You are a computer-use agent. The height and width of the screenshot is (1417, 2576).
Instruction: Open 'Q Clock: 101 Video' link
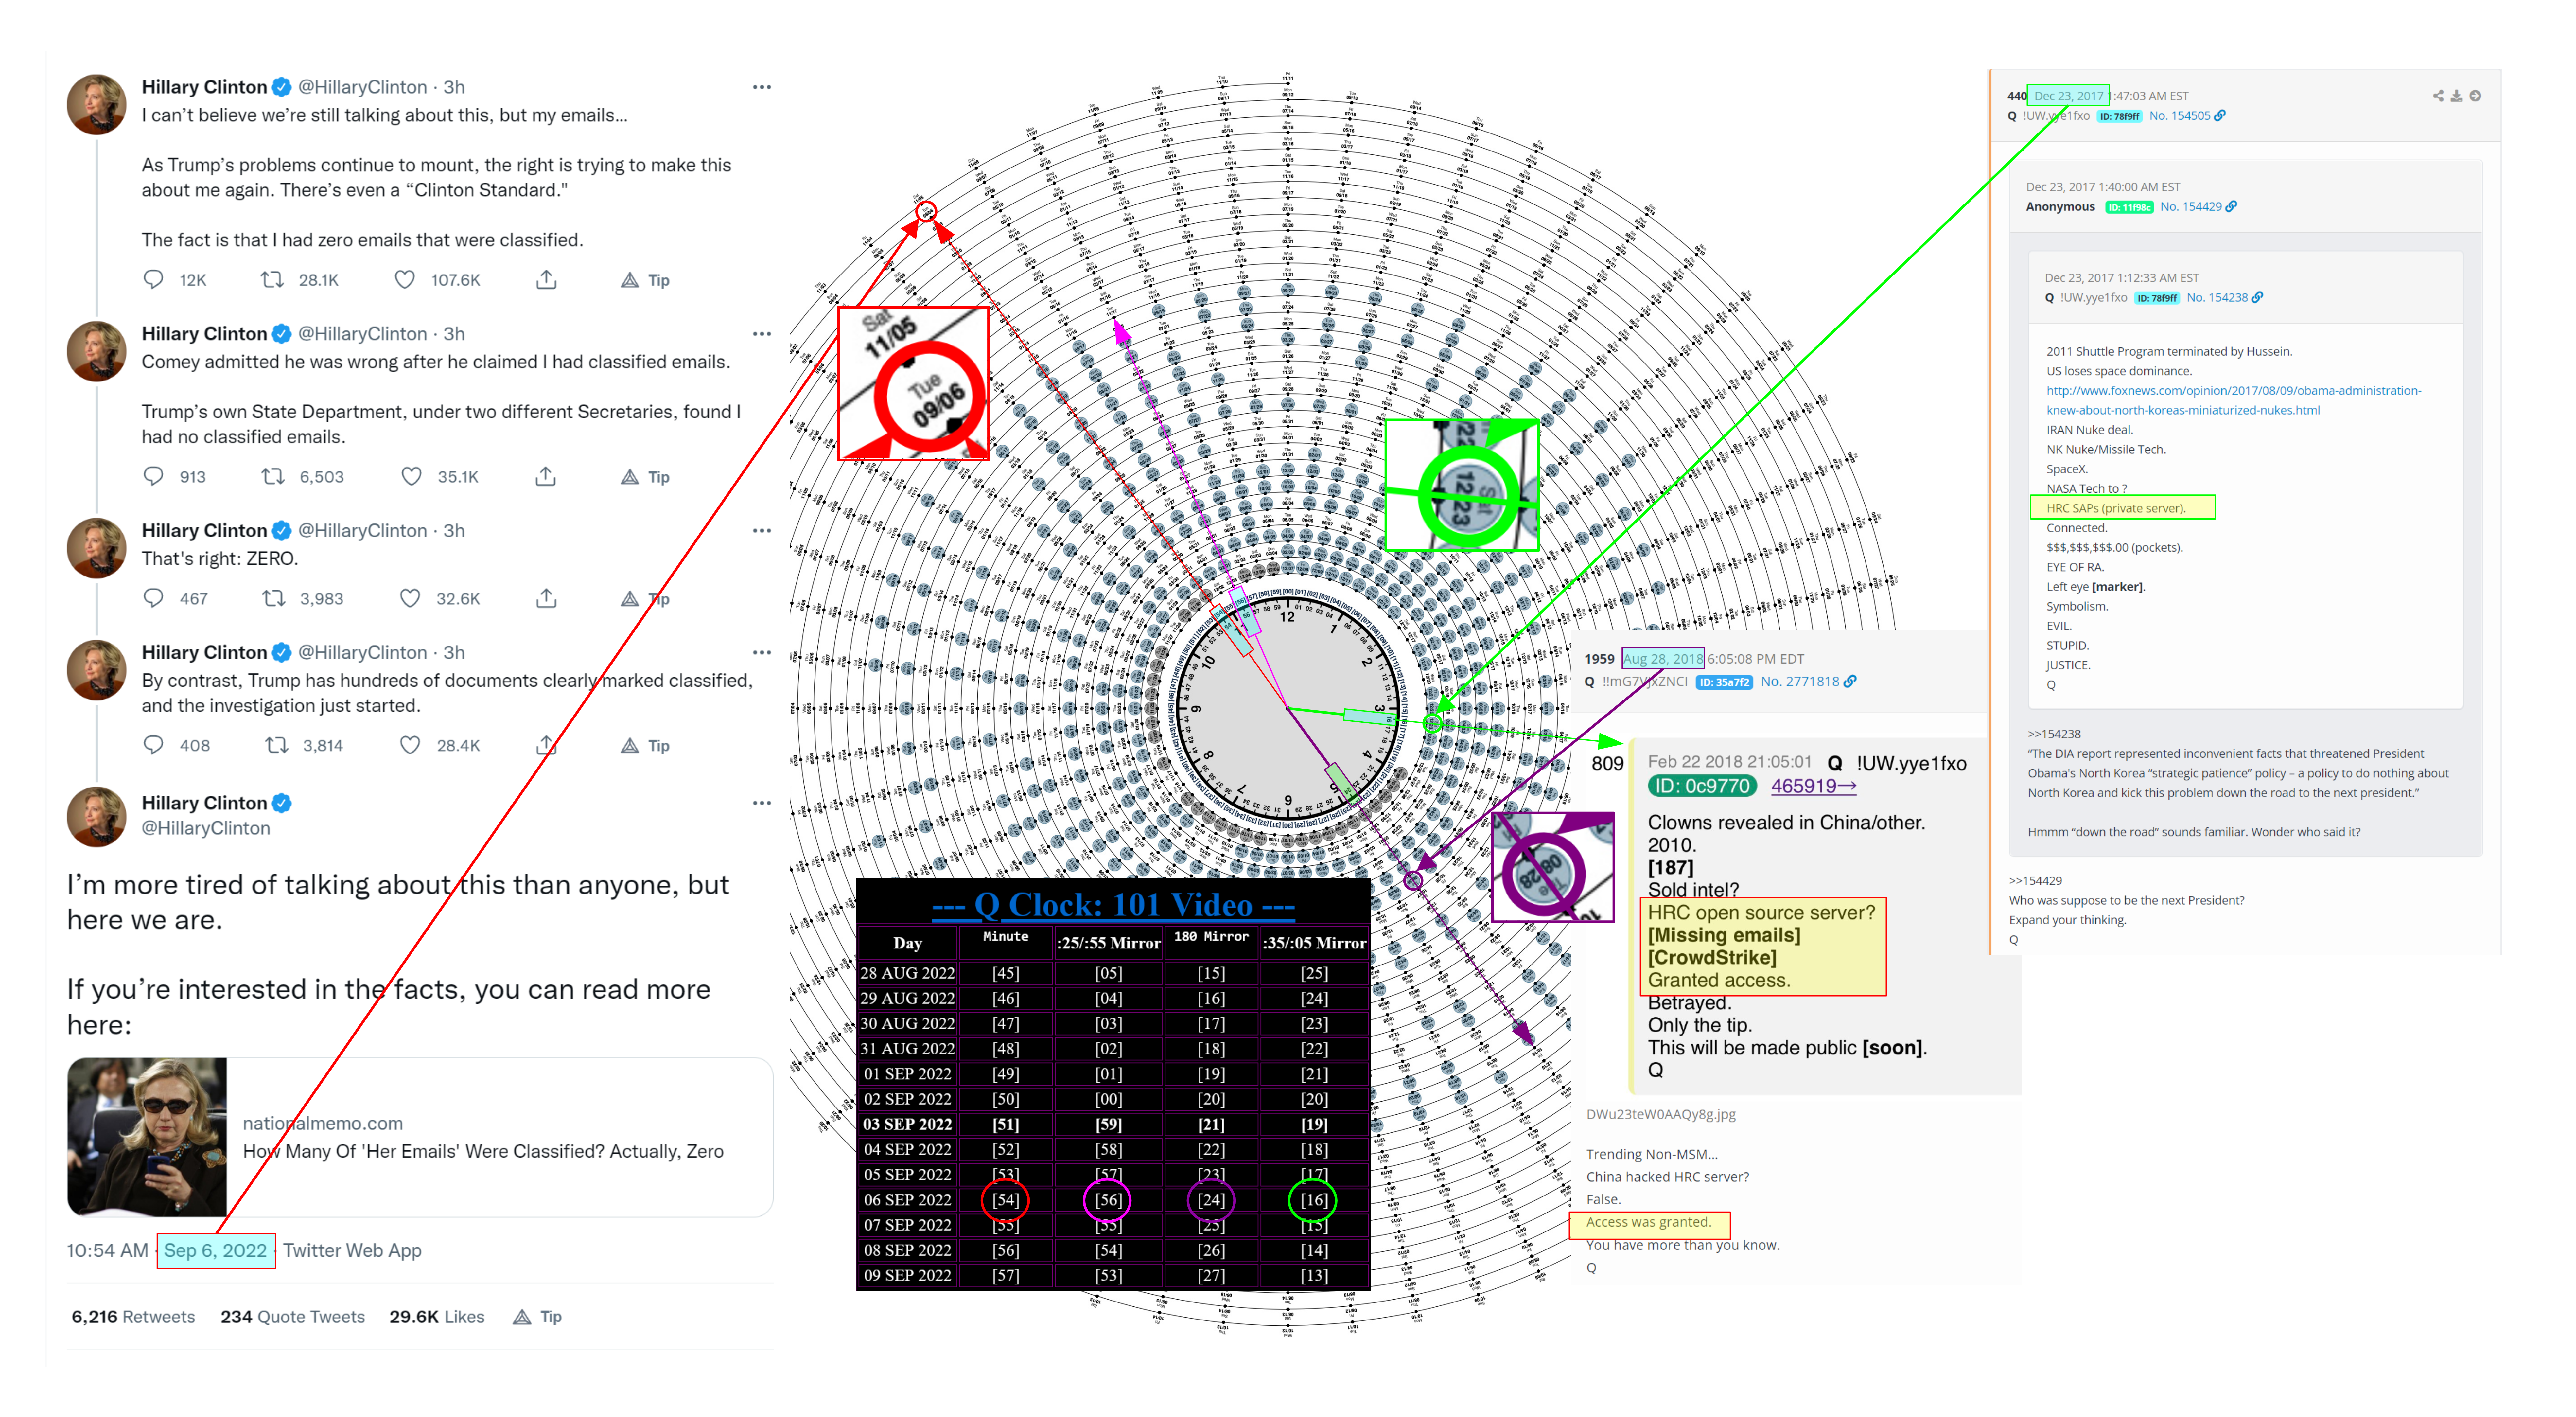(1113, 905)
